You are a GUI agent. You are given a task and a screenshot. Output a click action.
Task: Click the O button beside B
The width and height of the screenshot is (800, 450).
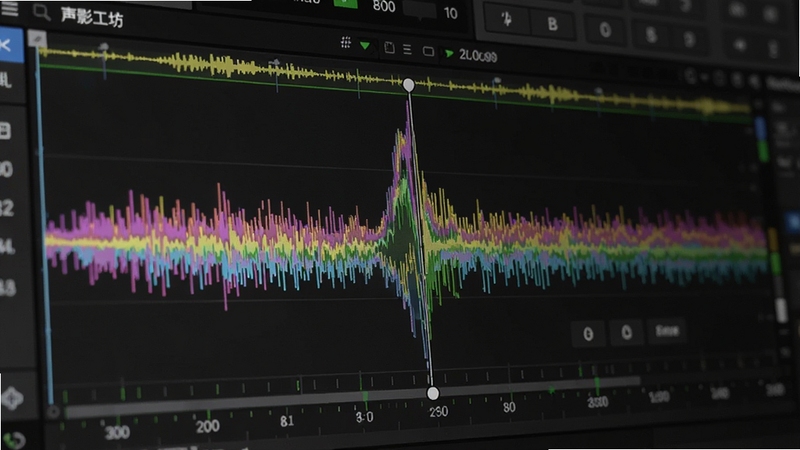[x=605, y=30]
